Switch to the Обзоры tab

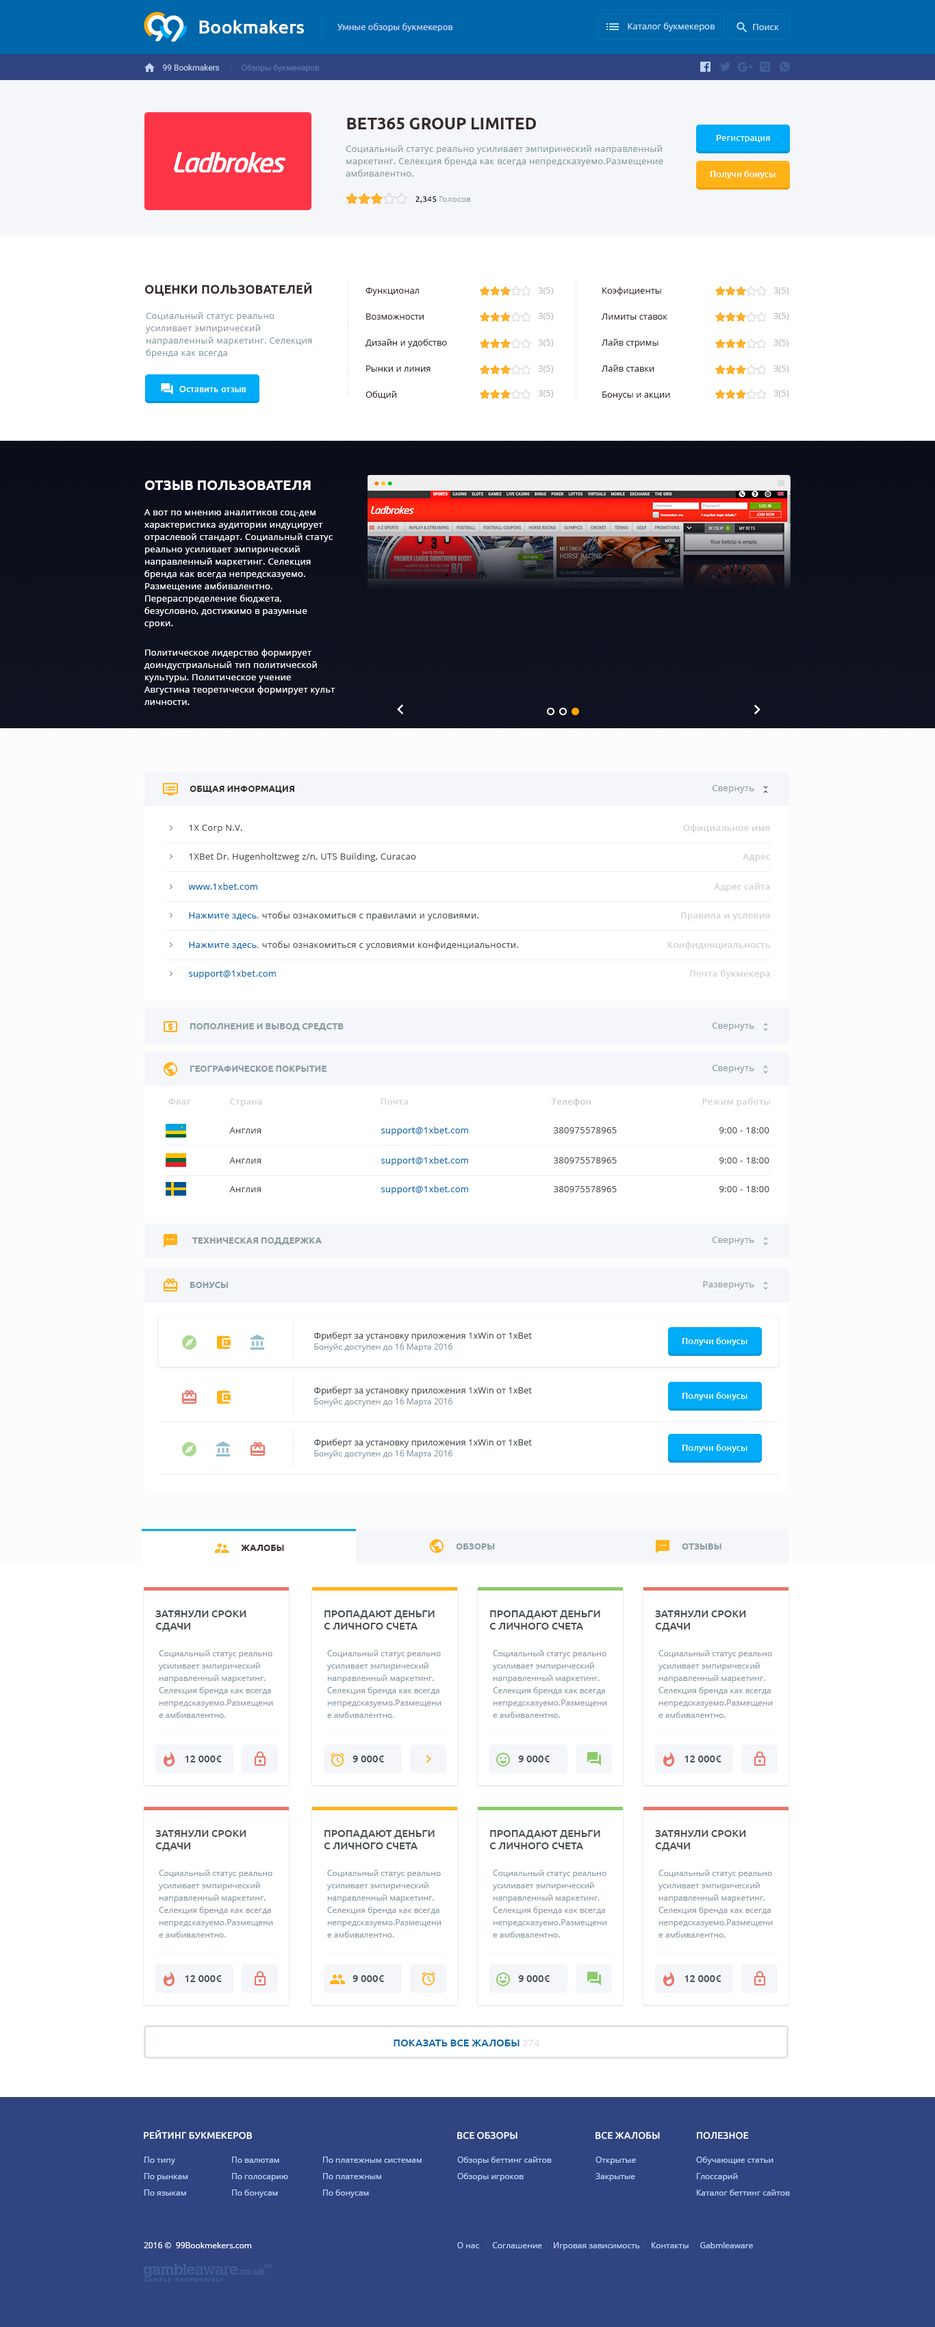(x=463, y=1546)
